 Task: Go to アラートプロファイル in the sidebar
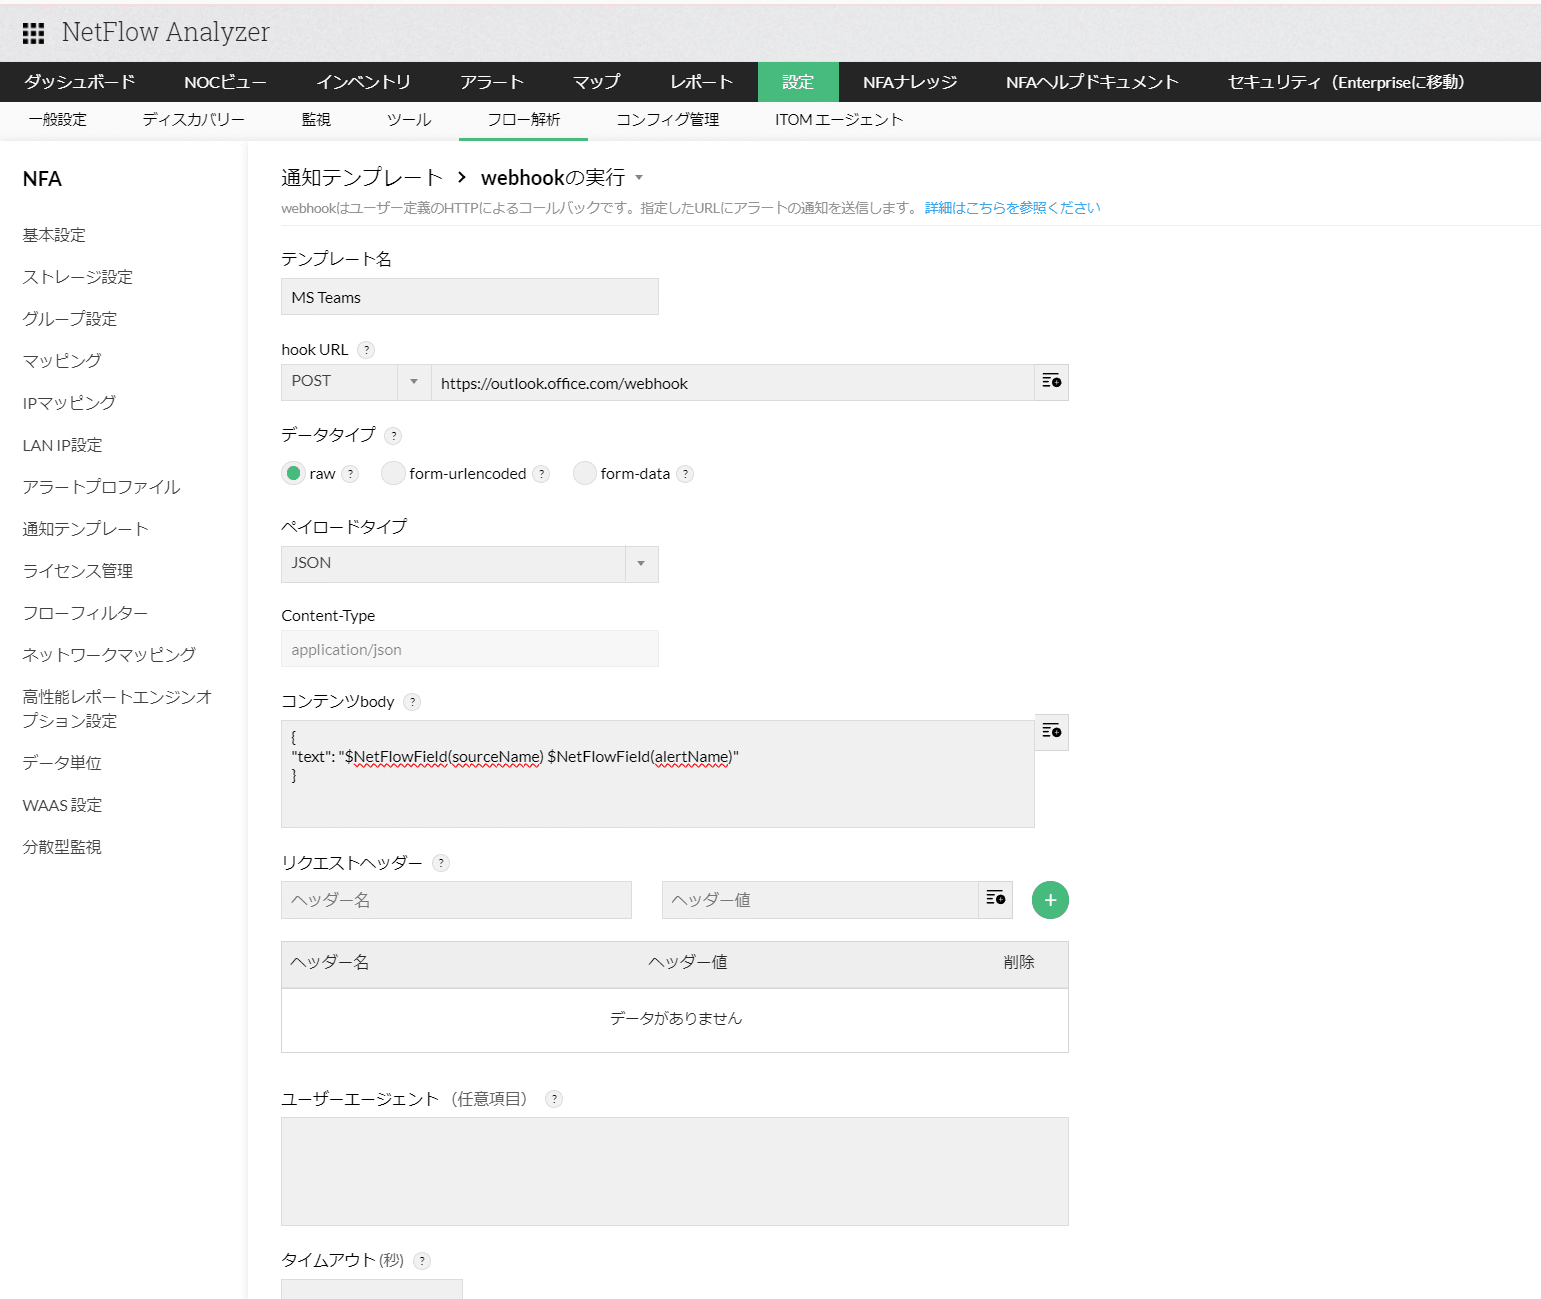101,487
